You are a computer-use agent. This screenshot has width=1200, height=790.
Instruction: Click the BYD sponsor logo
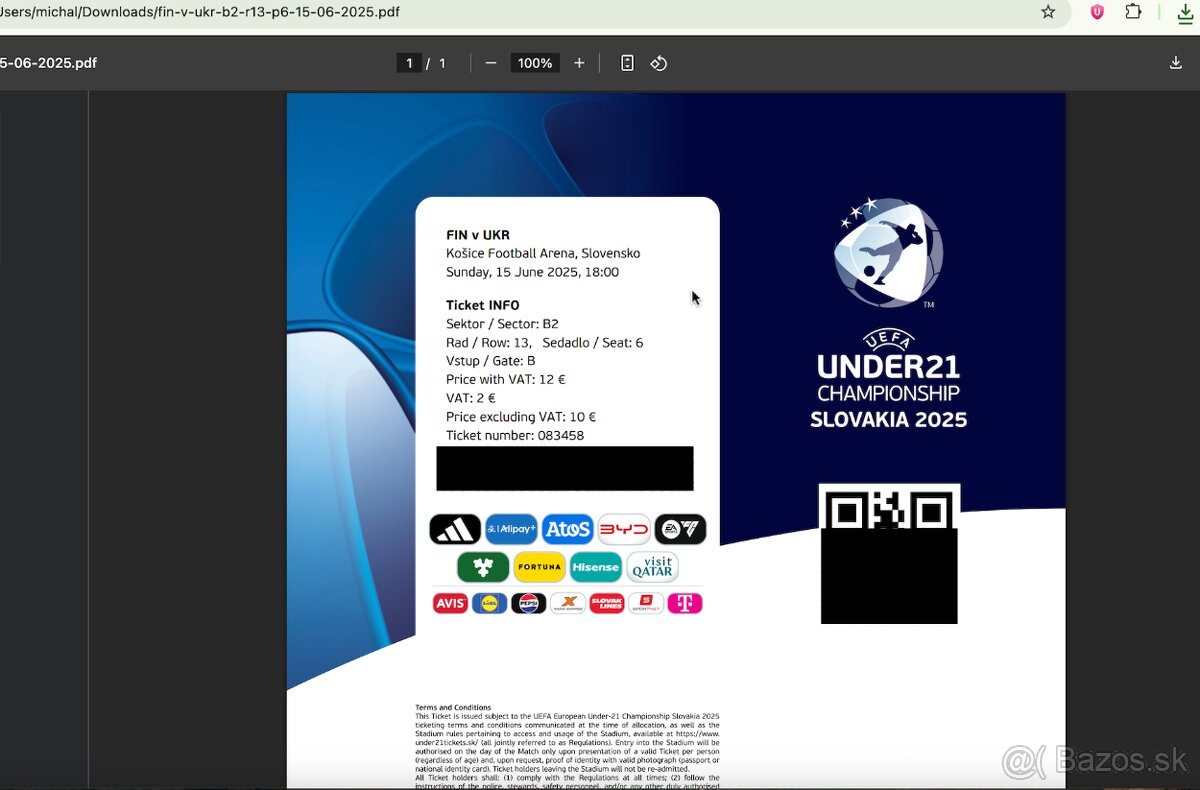coord(624,529)
